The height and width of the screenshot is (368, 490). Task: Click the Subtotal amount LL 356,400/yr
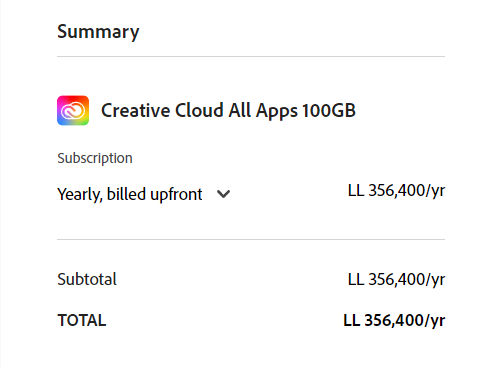(396, 280)
